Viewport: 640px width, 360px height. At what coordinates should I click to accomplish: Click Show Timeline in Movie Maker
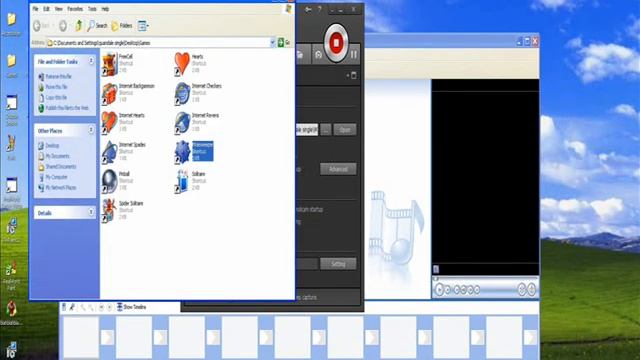click(131, 307)
